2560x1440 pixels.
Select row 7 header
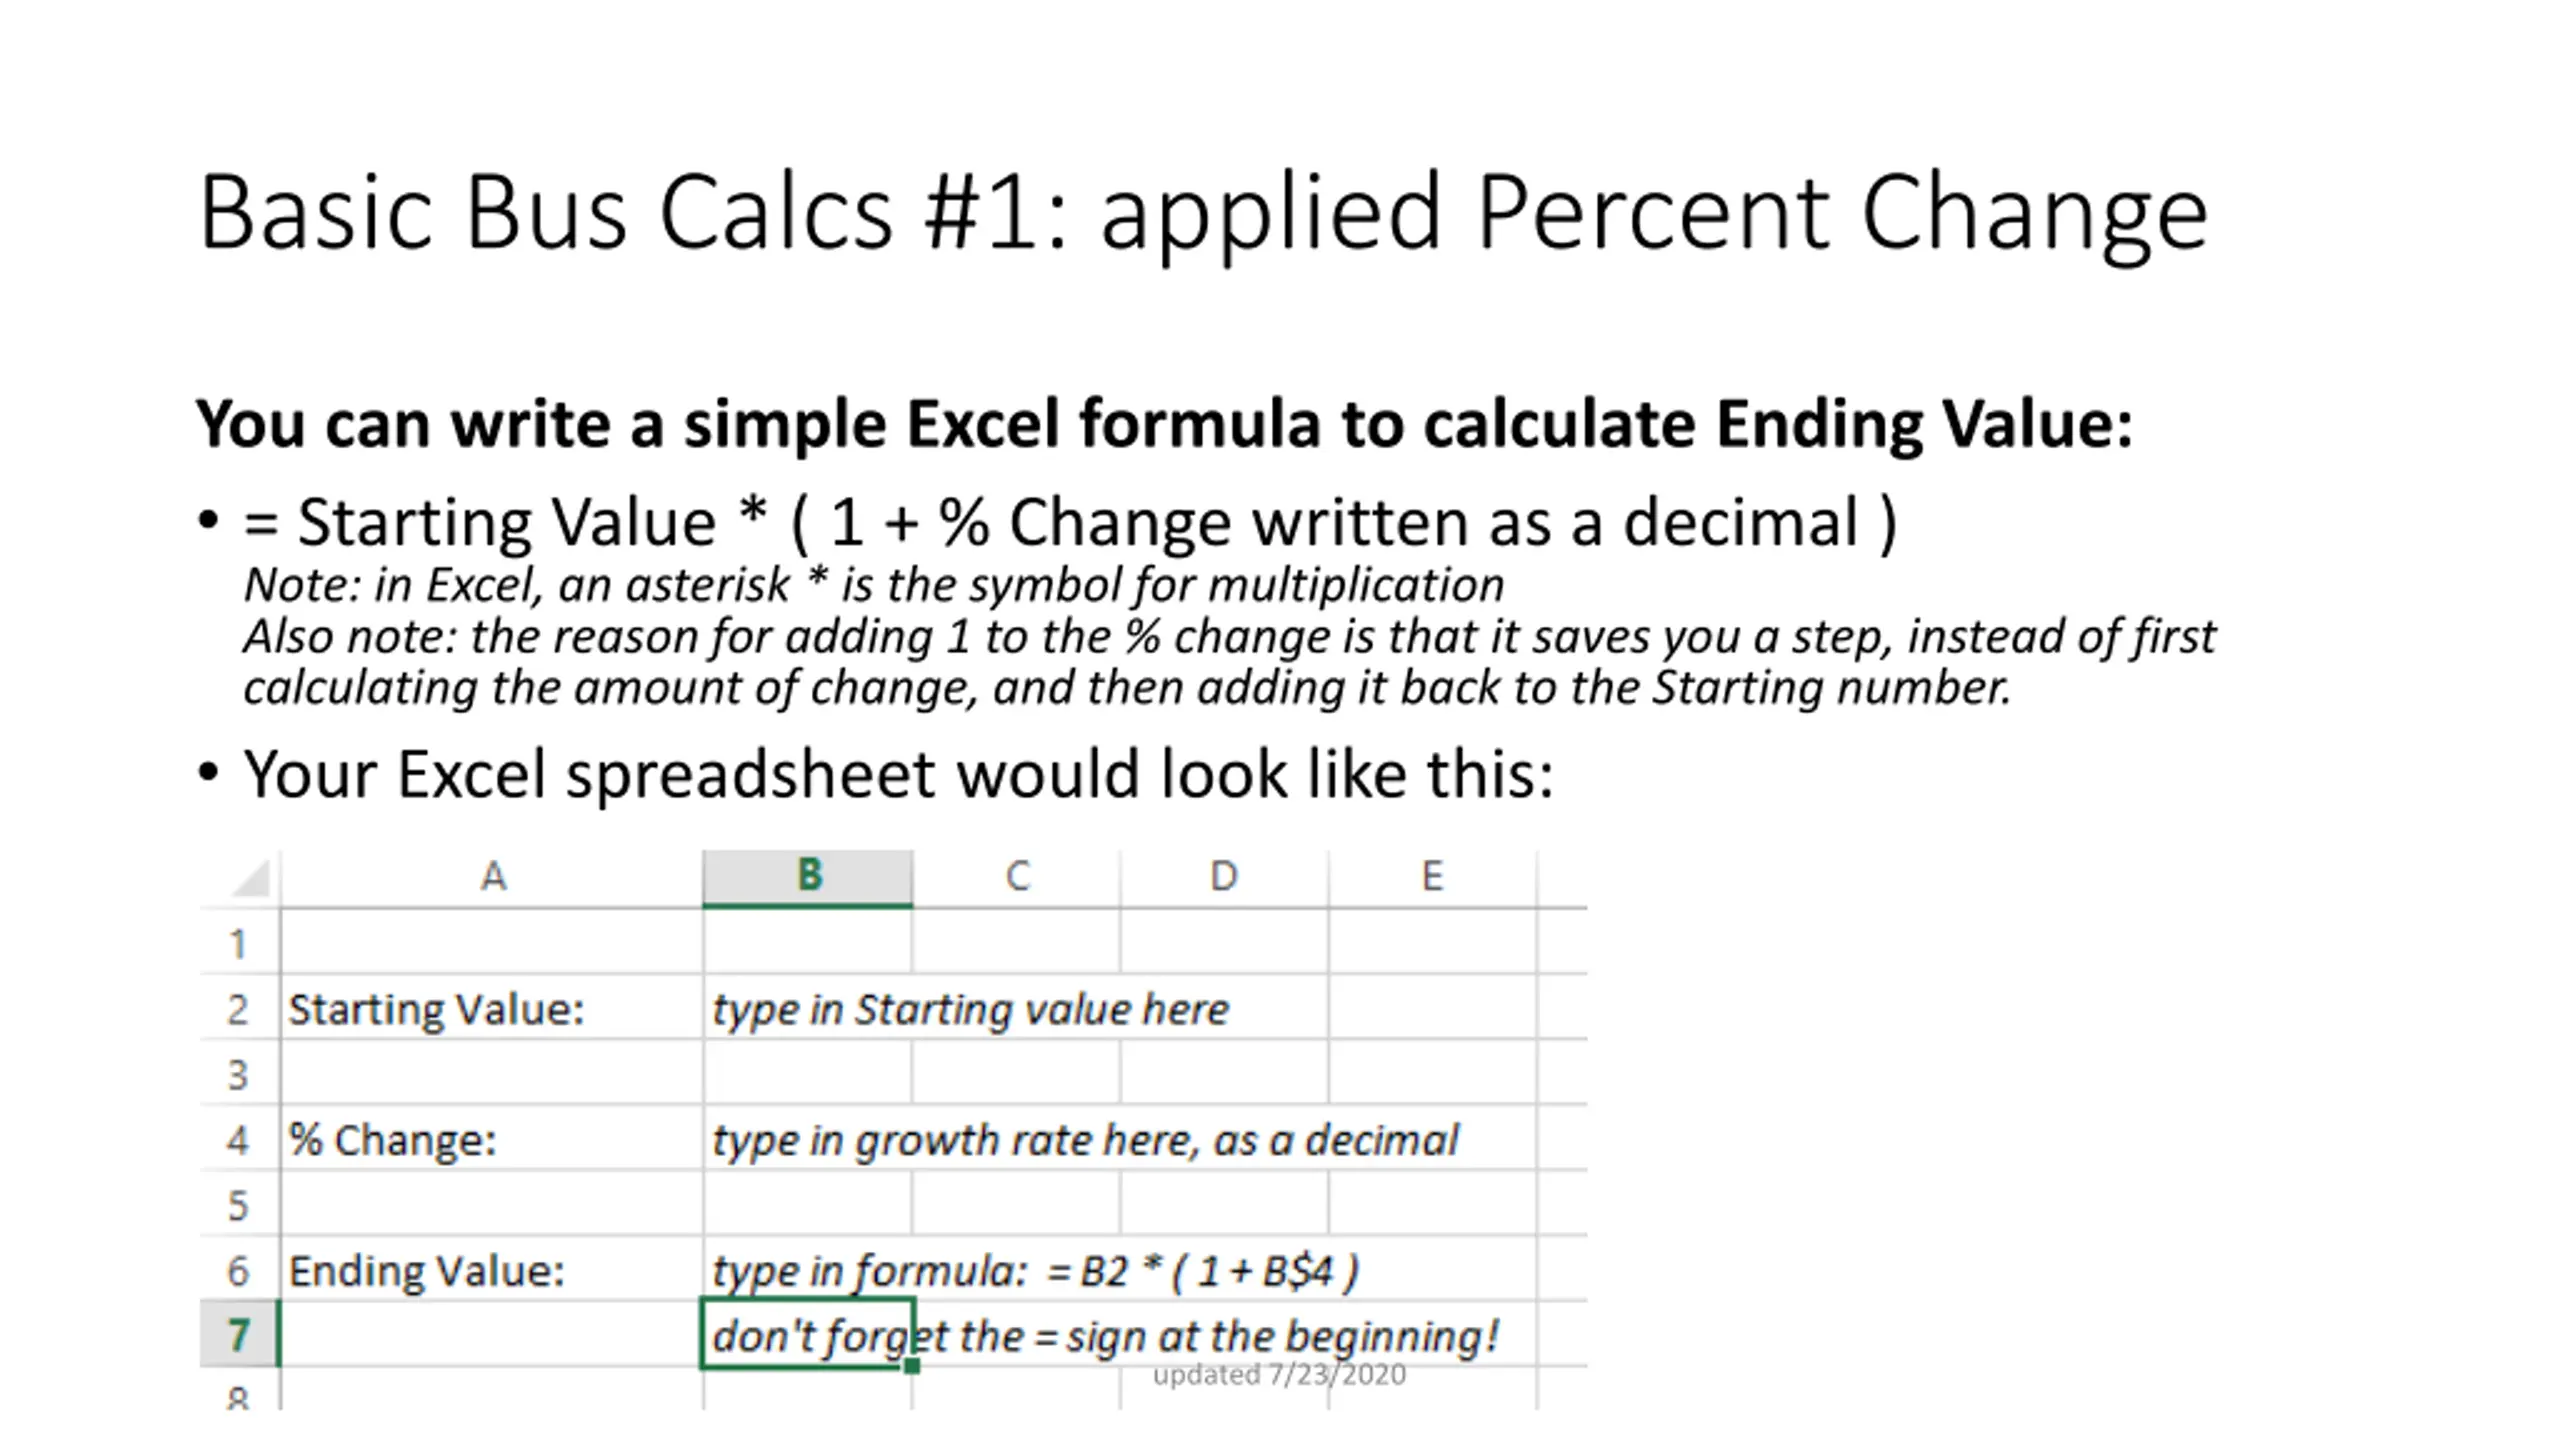[239, 1335]
